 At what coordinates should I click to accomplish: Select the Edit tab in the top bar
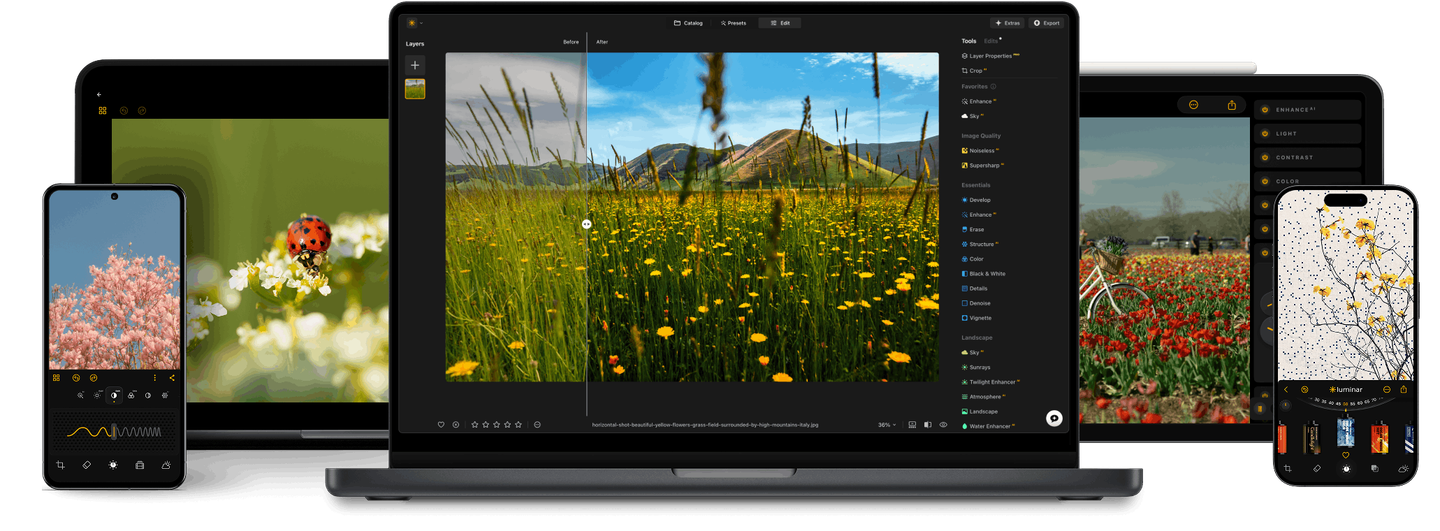(780, 23)
